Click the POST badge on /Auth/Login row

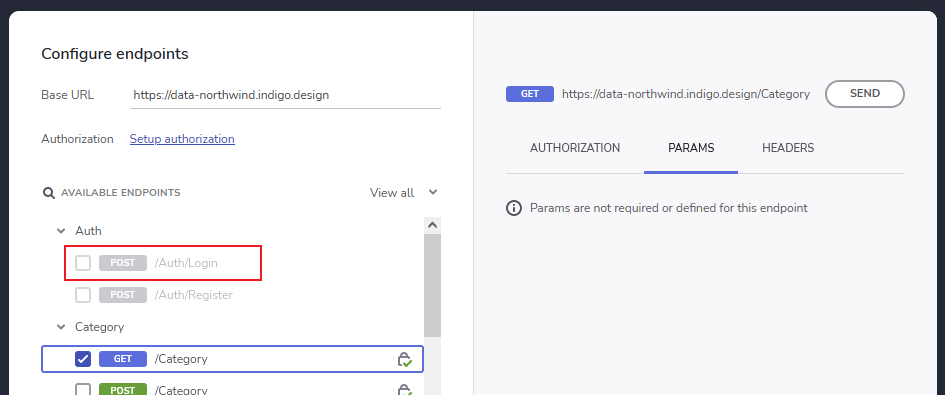[x=123, y=263]
